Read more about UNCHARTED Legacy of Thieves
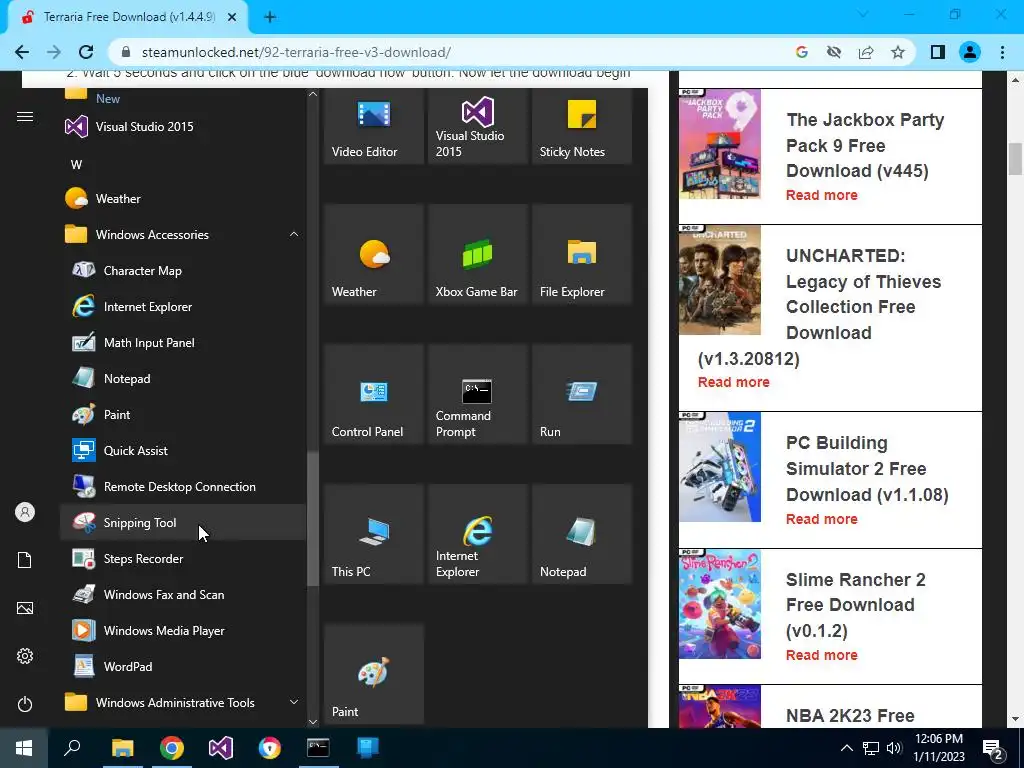The width and height of the screenshot is (1024, 768). 733,382
